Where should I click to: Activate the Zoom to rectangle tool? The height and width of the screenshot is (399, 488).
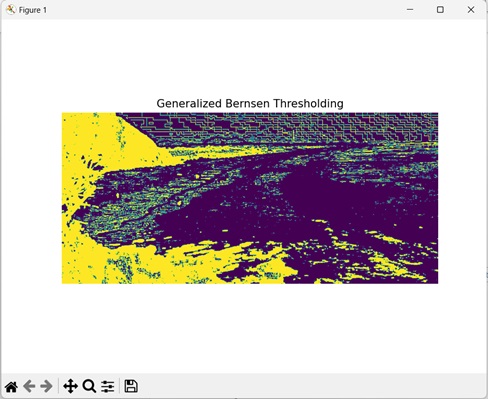(89, 387)
